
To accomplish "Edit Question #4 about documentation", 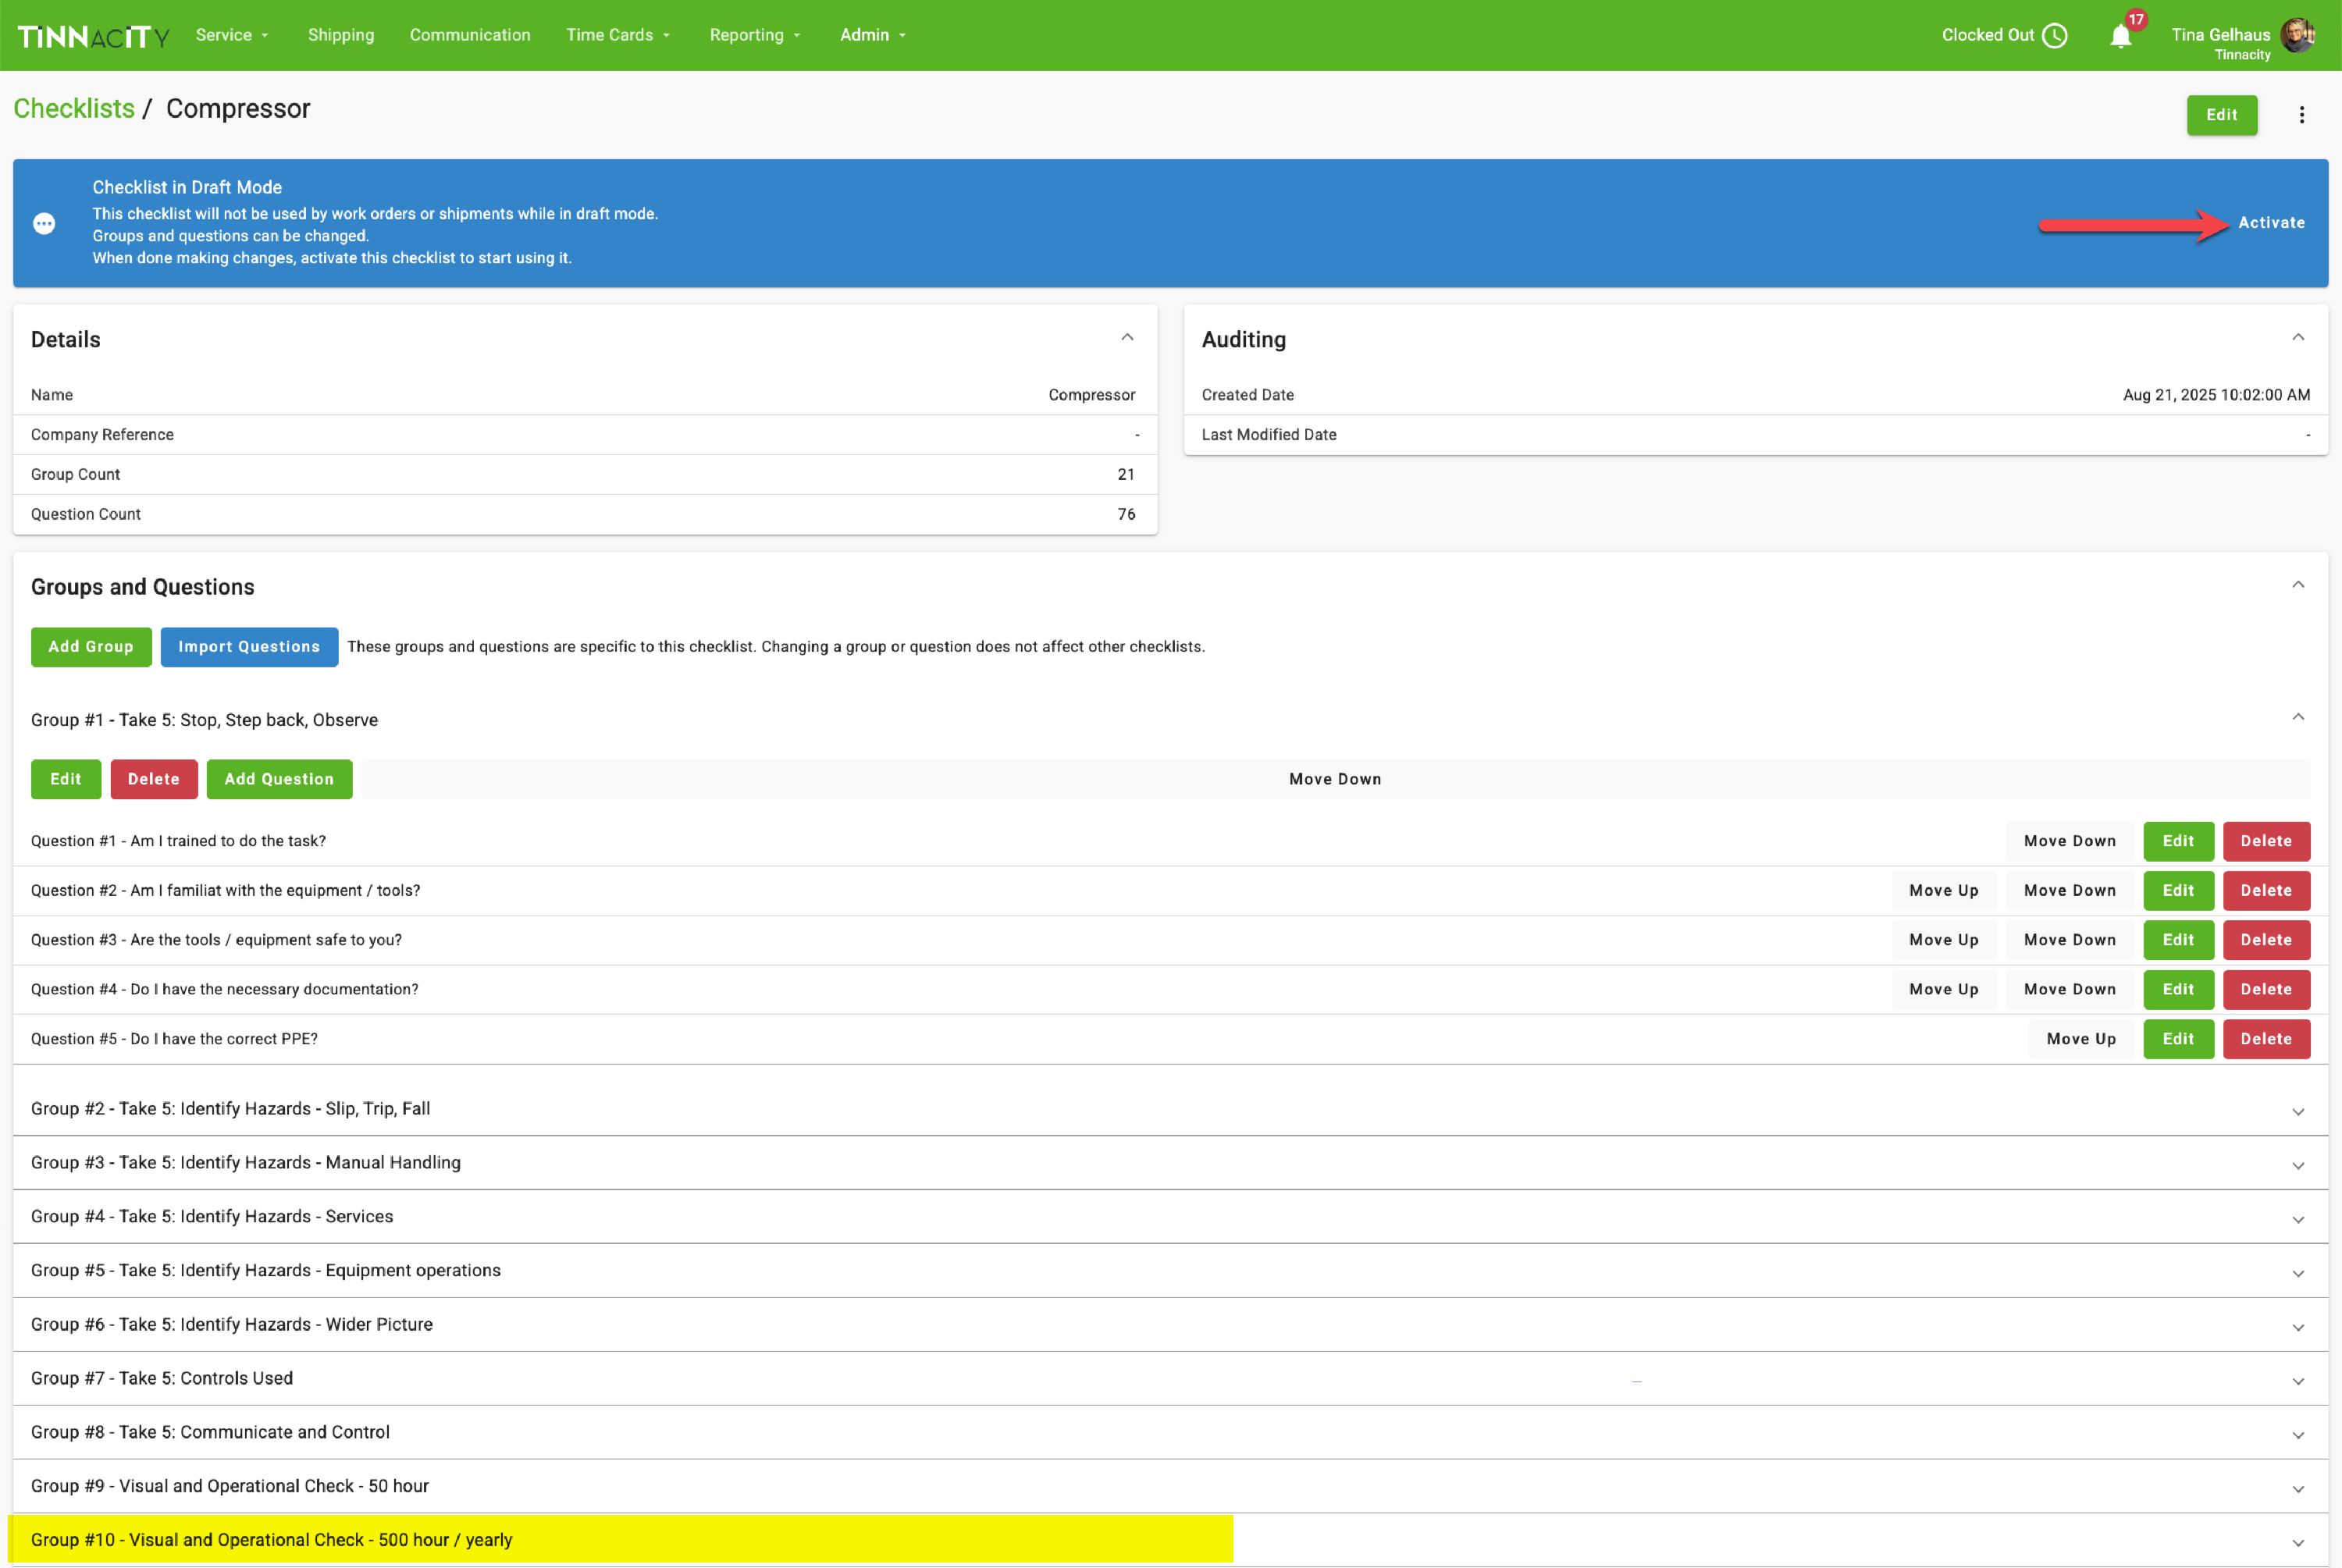I will tap(2178, 990).
